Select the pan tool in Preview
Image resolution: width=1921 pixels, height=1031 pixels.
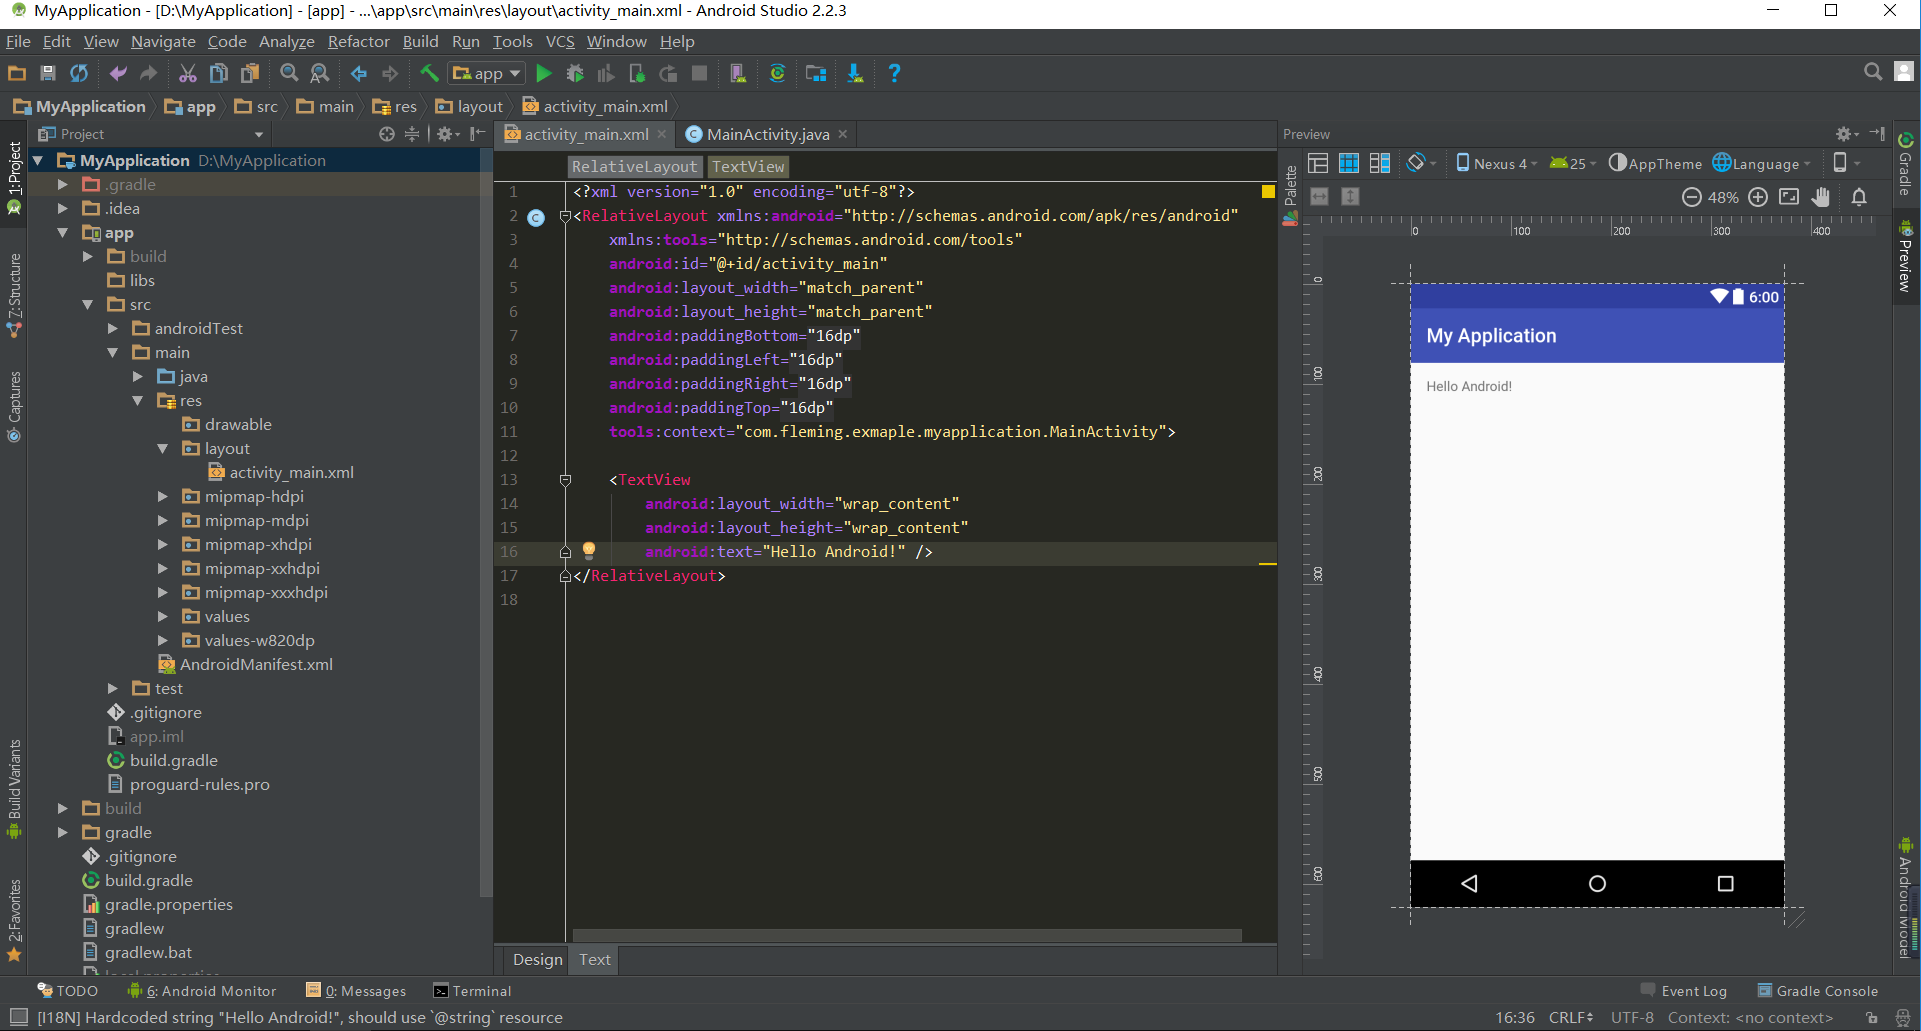pyautogui.click(x=1820, y=198)
